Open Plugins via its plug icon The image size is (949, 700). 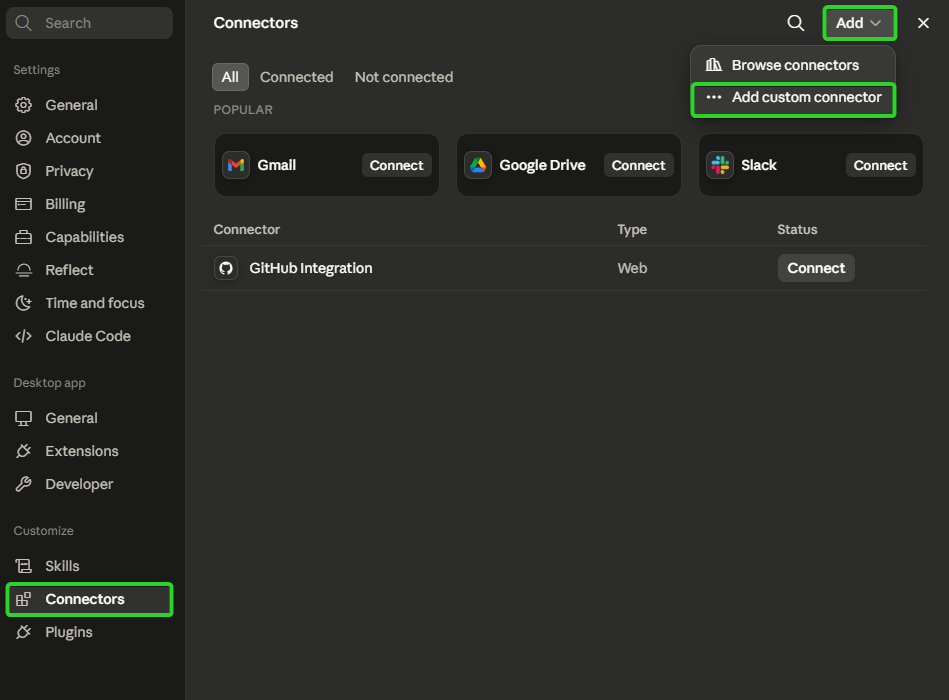click(24, 632)
